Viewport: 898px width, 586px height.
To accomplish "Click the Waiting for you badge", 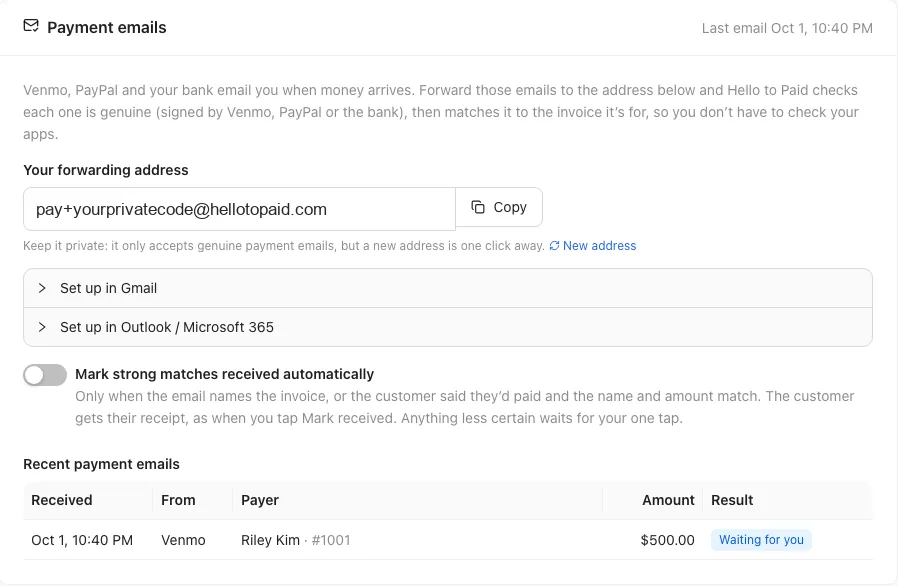I will click(761, 540).
